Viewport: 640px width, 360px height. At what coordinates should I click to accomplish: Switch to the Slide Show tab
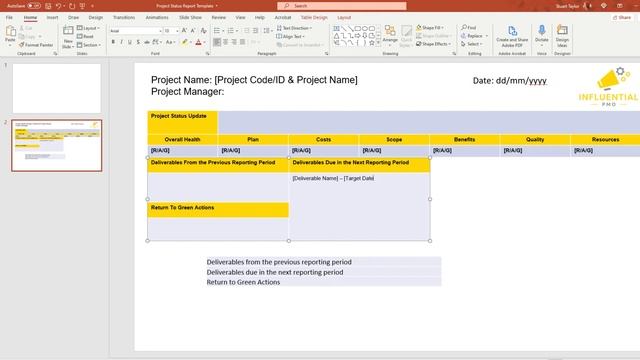[x=190, y=18]
